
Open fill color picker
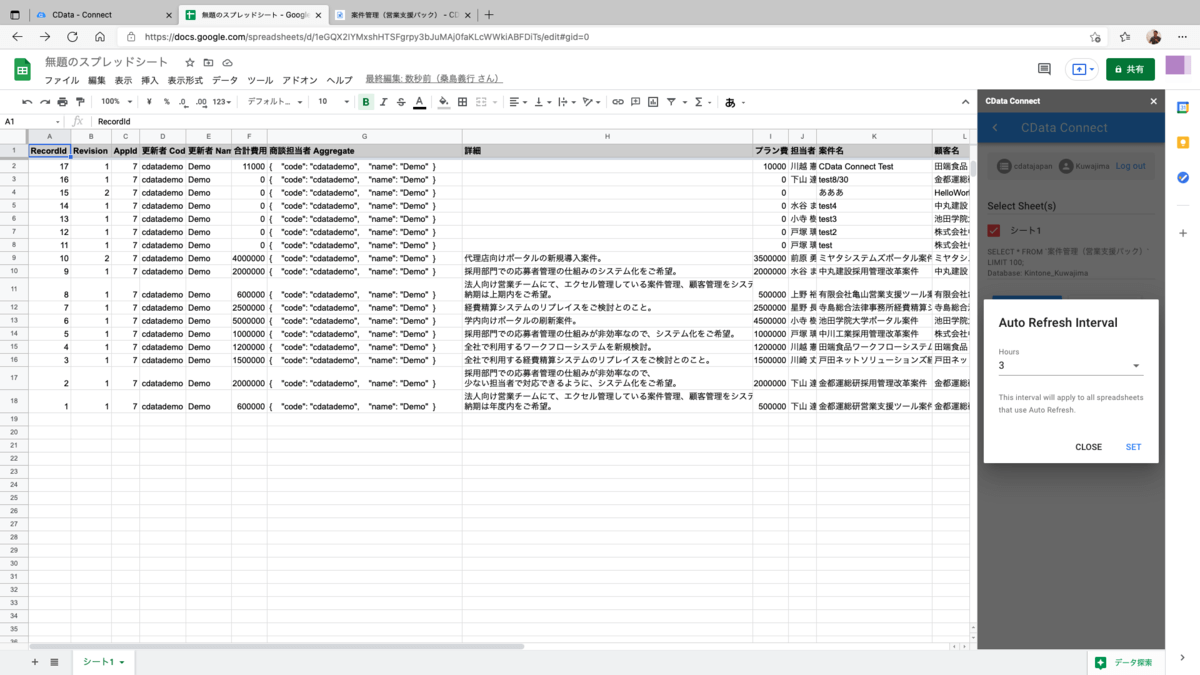click(444, 102)
